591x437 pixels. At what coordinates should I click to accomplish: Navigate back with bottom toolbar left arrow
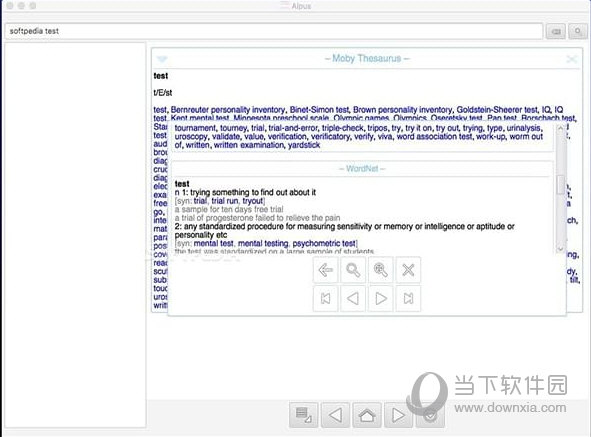(x=335, y=415)
